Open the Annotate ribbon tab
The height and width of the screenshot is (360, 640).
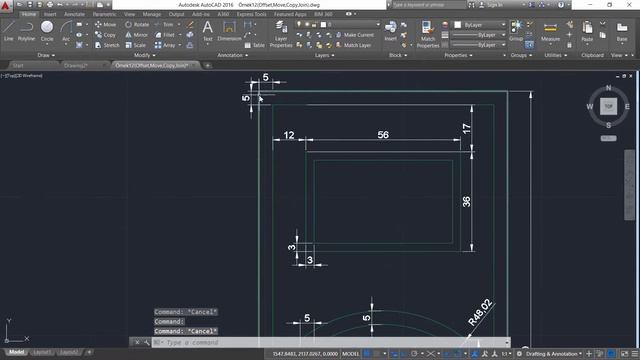point(74,14)
